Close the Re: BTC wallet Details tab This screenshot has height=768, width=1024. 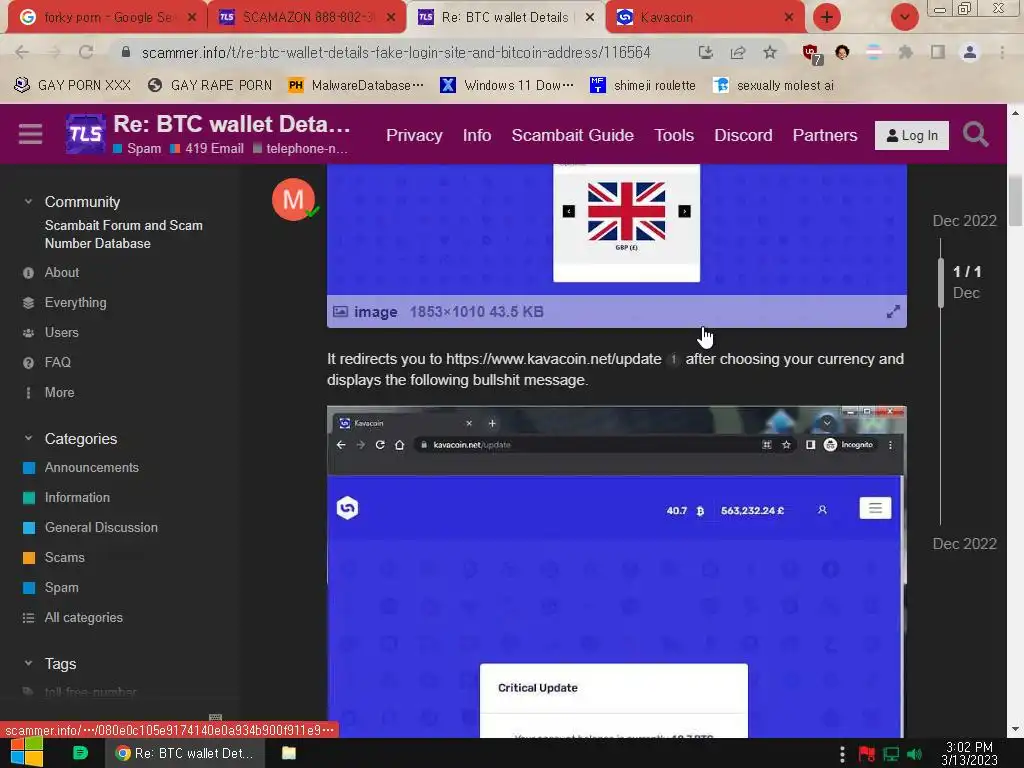590,18
